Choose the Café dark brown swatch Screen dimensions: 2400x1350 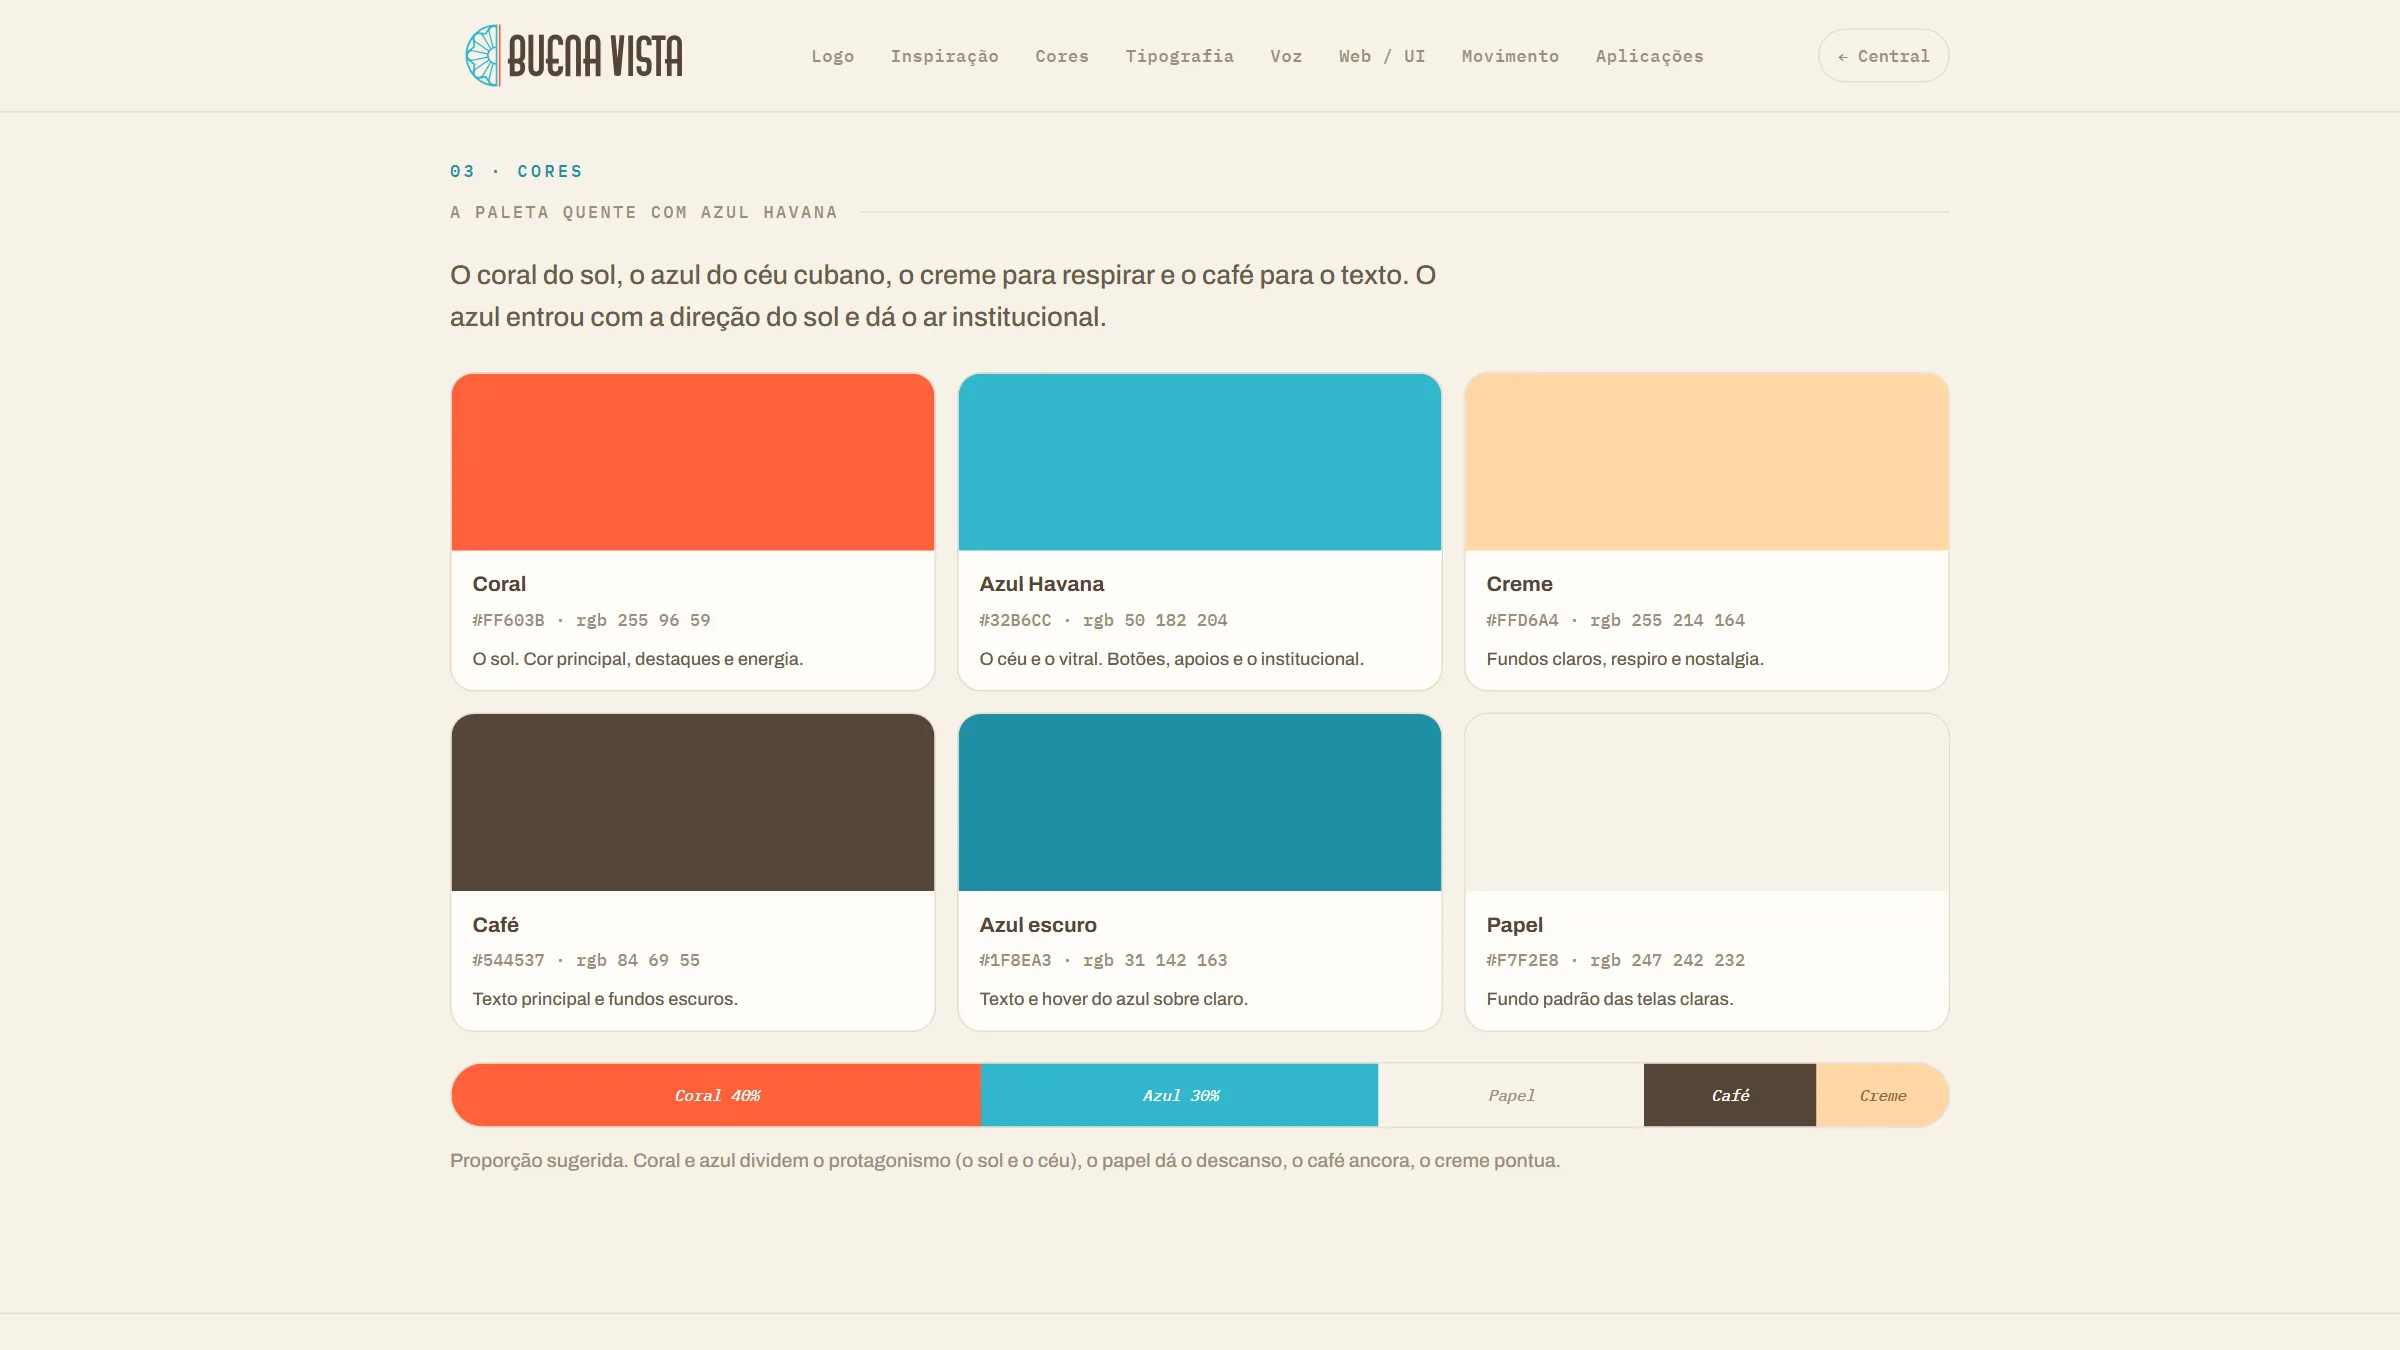point(693,802)
